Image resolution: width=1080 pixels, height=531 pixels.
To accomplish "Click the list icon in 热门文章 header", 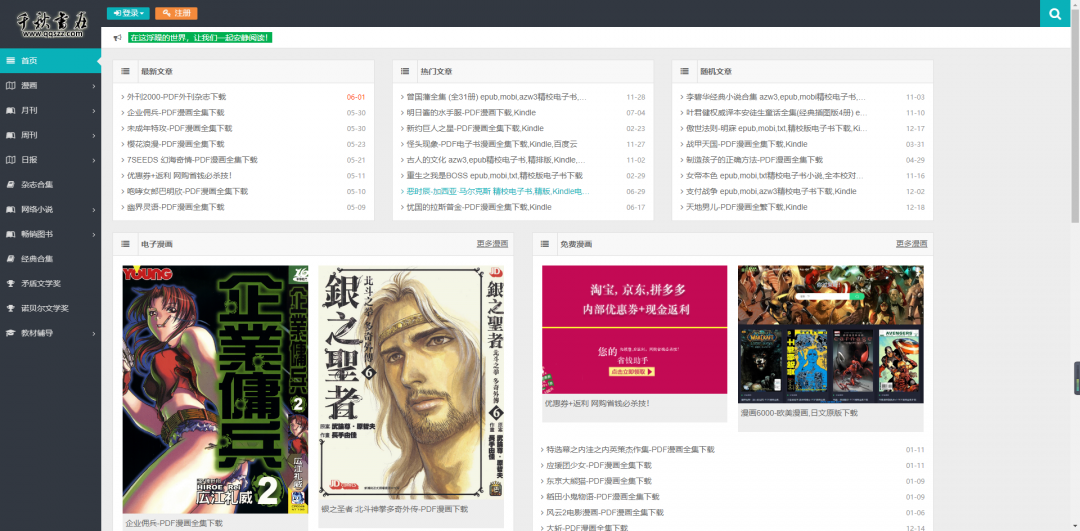I will click(x=405, y=71).
